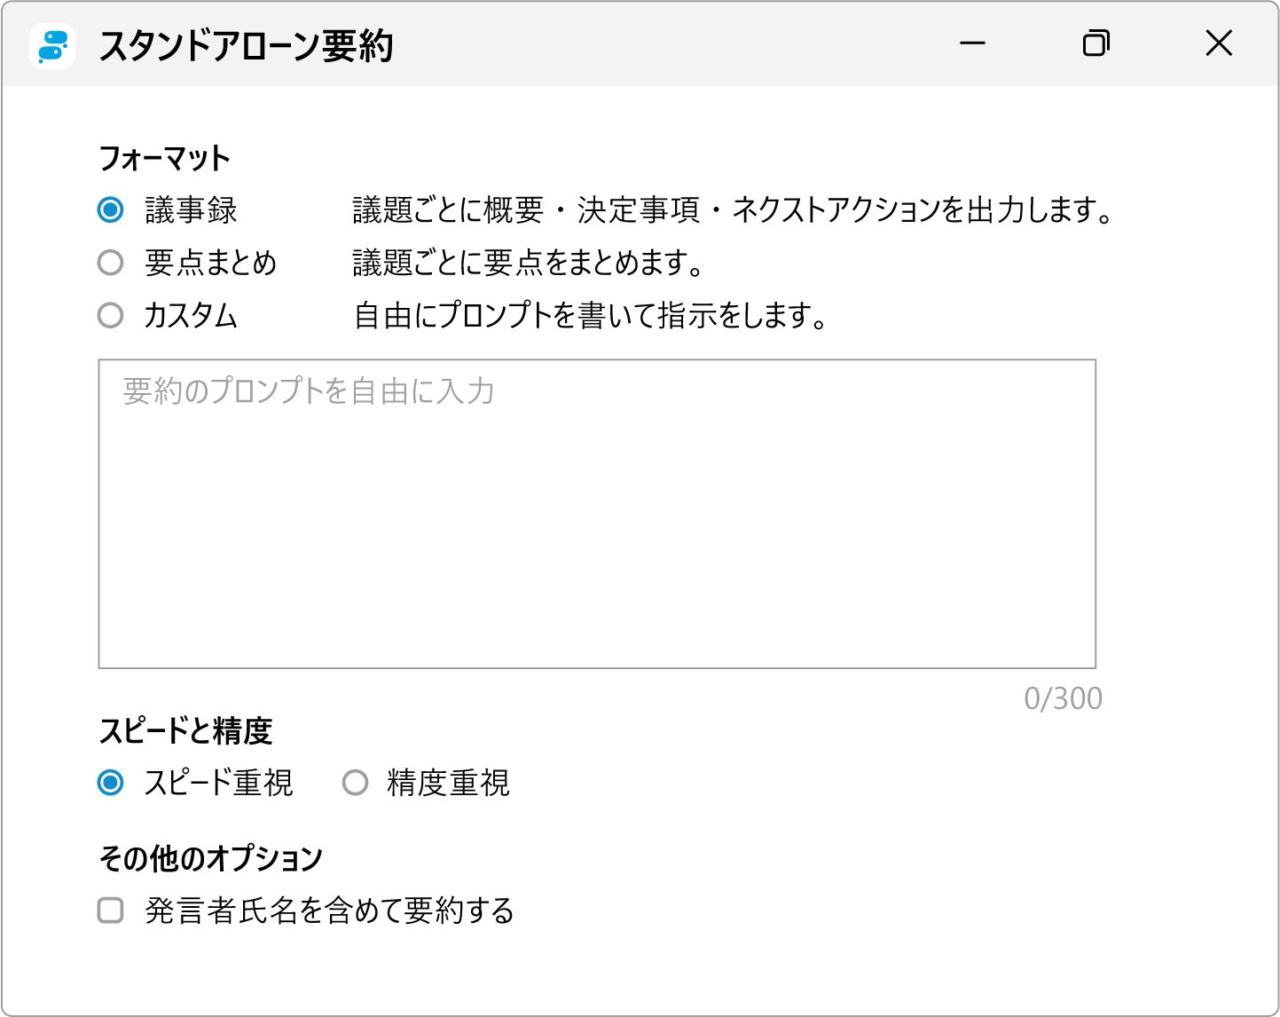This screenshot has height=1017, width=1280.
Task: Click the 自由にプロンプトを書いて指示をします description
Action: [x=590, y=316]
